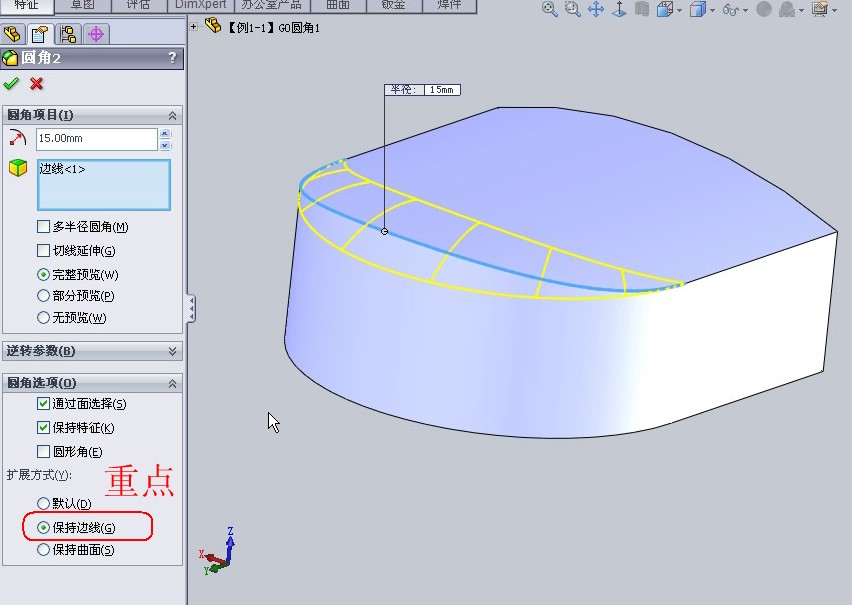Viewport: 852px width, 605px height.
Task: Select 部分预览(P) radio button
Action: [43, 296]
